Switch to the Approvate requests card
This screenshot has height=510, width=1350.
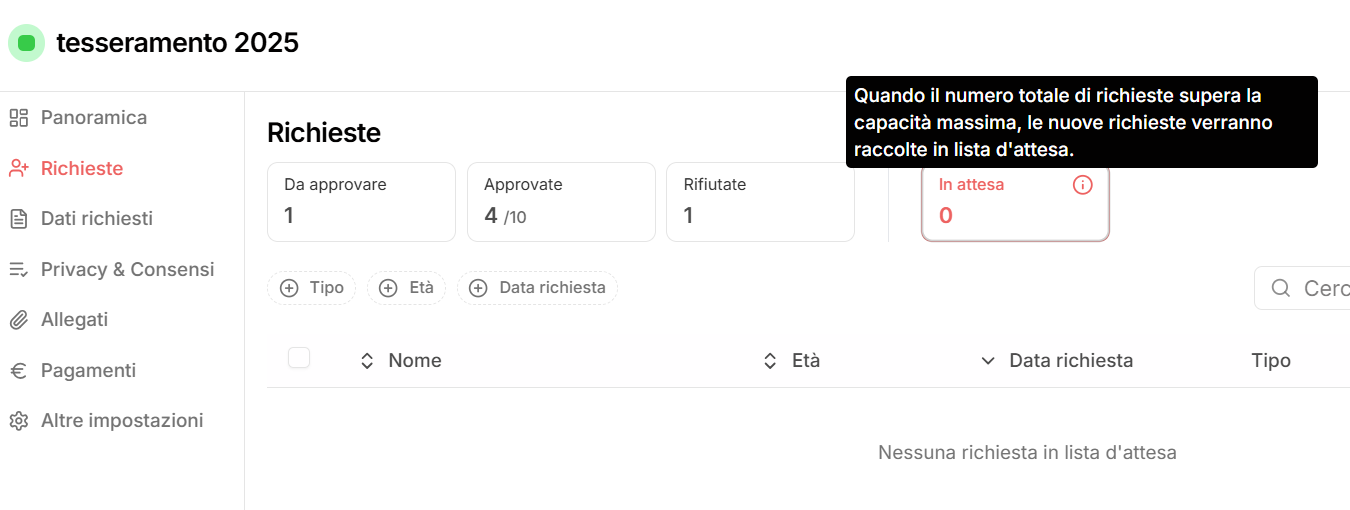(561, 202)
